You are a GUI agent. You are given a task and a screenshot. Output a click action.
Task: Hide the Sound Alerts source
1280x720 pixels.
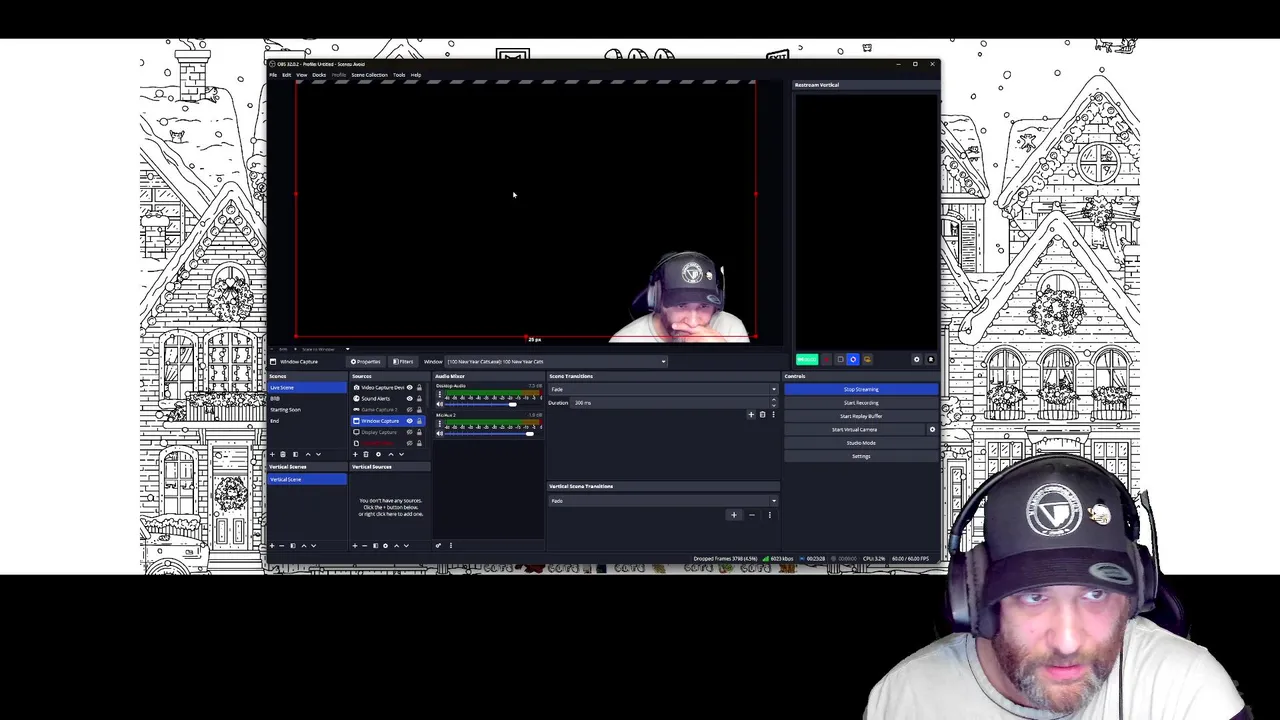tap(409, 399)
